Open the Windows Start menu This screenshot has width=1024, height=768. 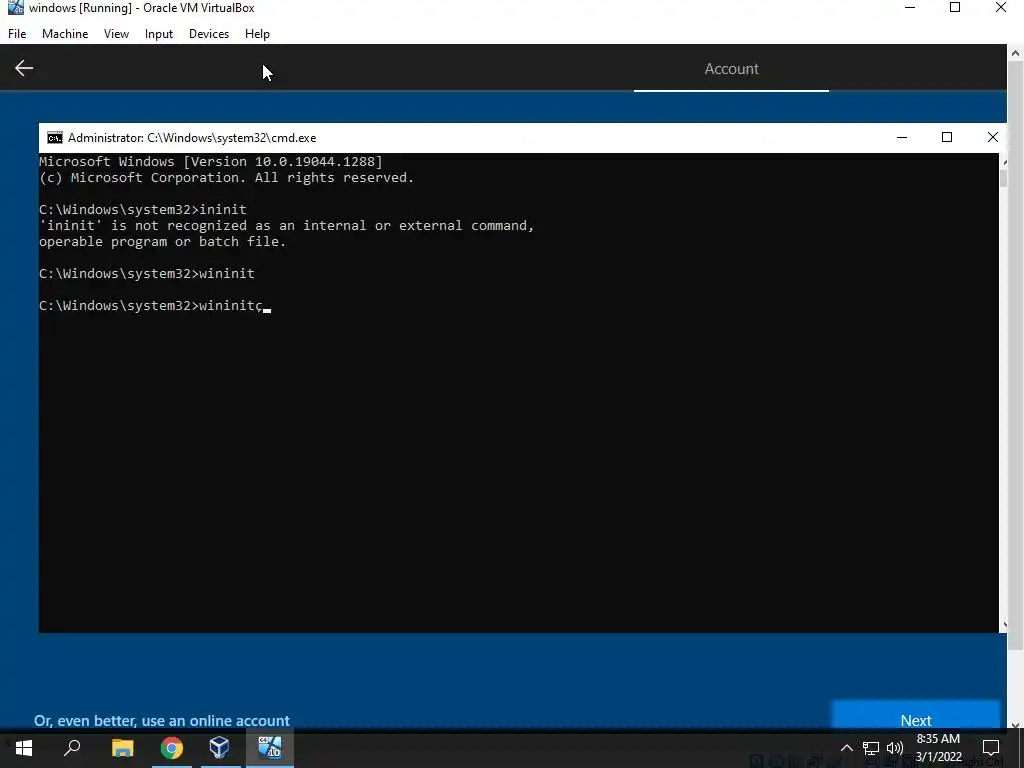(x=24, y=748)
